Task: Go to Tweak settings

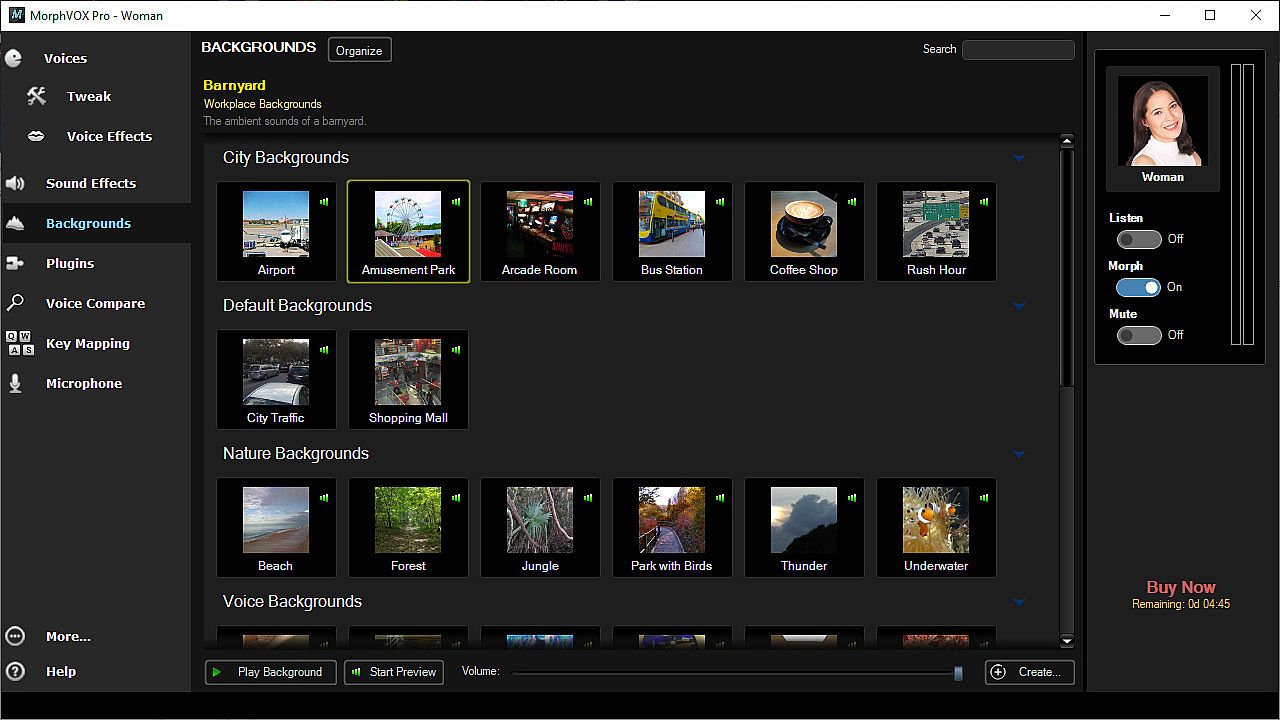Action: point(89,96)
